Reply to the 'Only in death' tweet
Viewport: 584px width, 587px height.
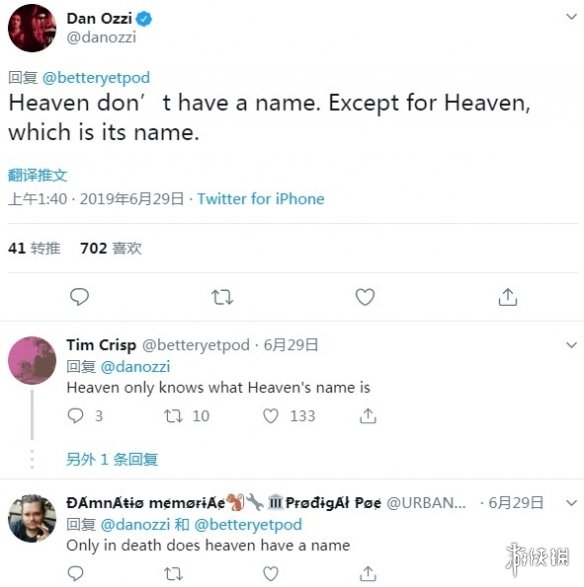75,573
